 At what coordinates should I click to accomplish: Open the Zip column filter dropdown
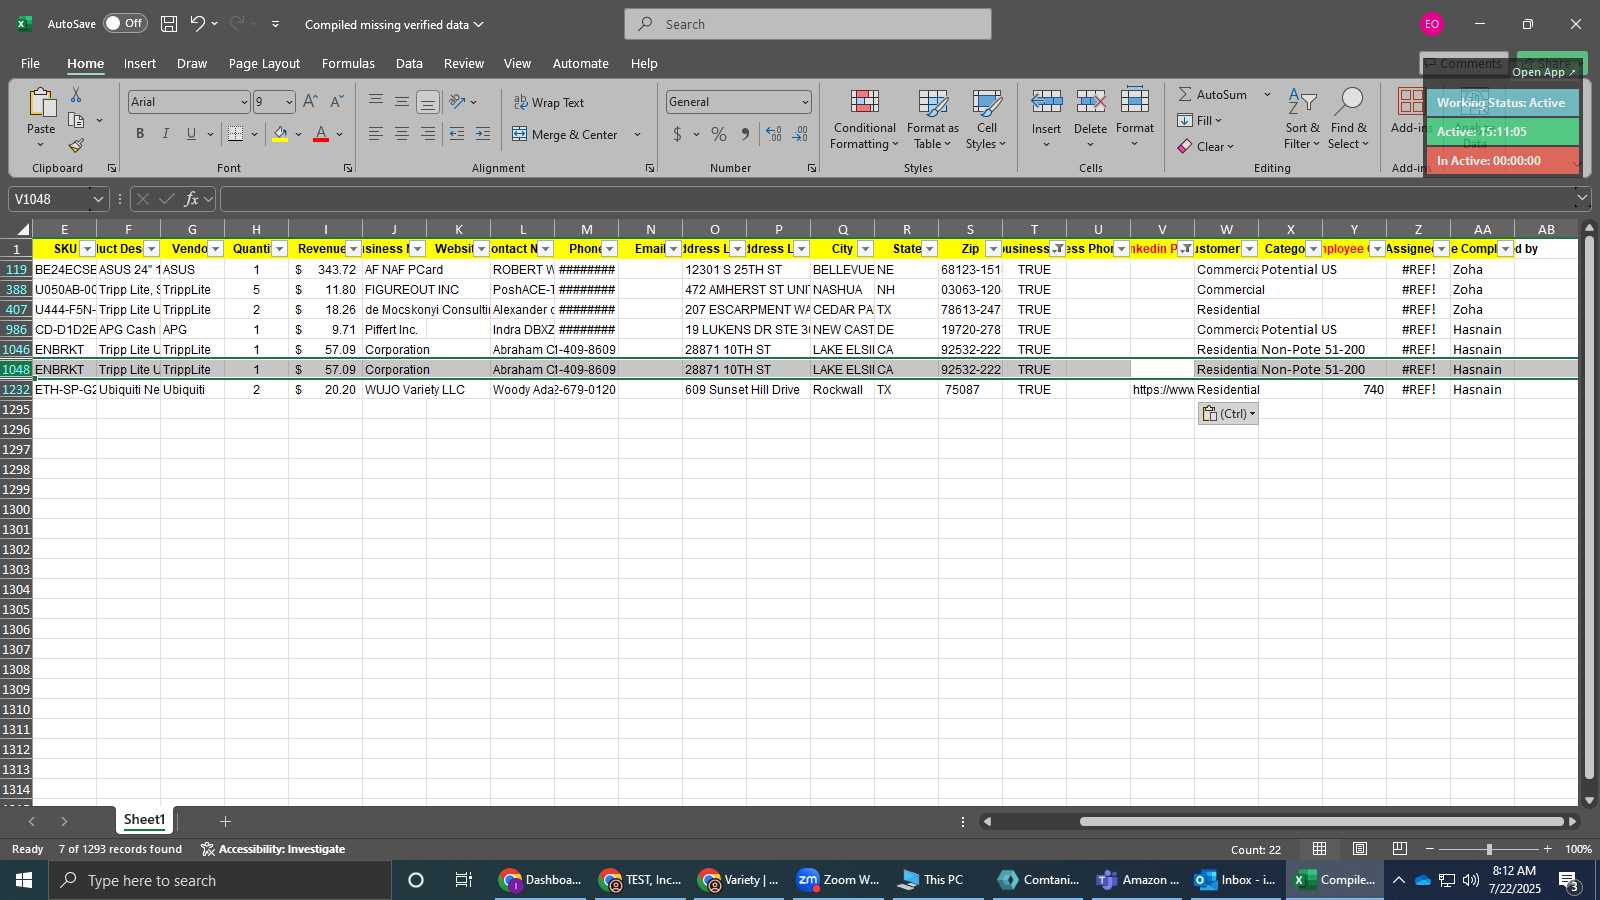[x=993, y=249]
